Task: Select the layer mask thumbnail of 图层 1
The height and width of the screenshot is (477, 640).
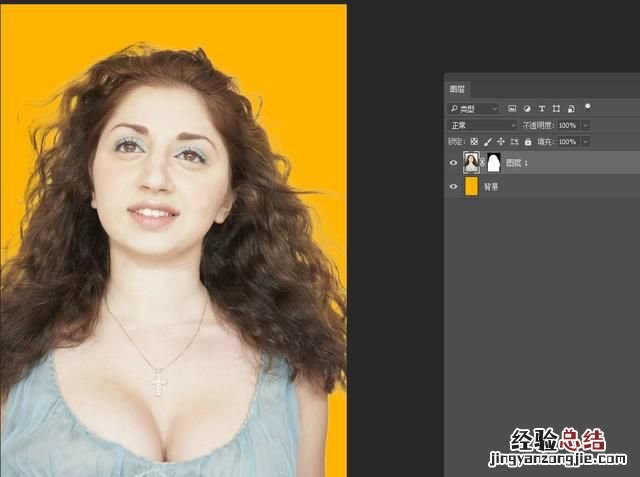Action: [x=494, y=162]
